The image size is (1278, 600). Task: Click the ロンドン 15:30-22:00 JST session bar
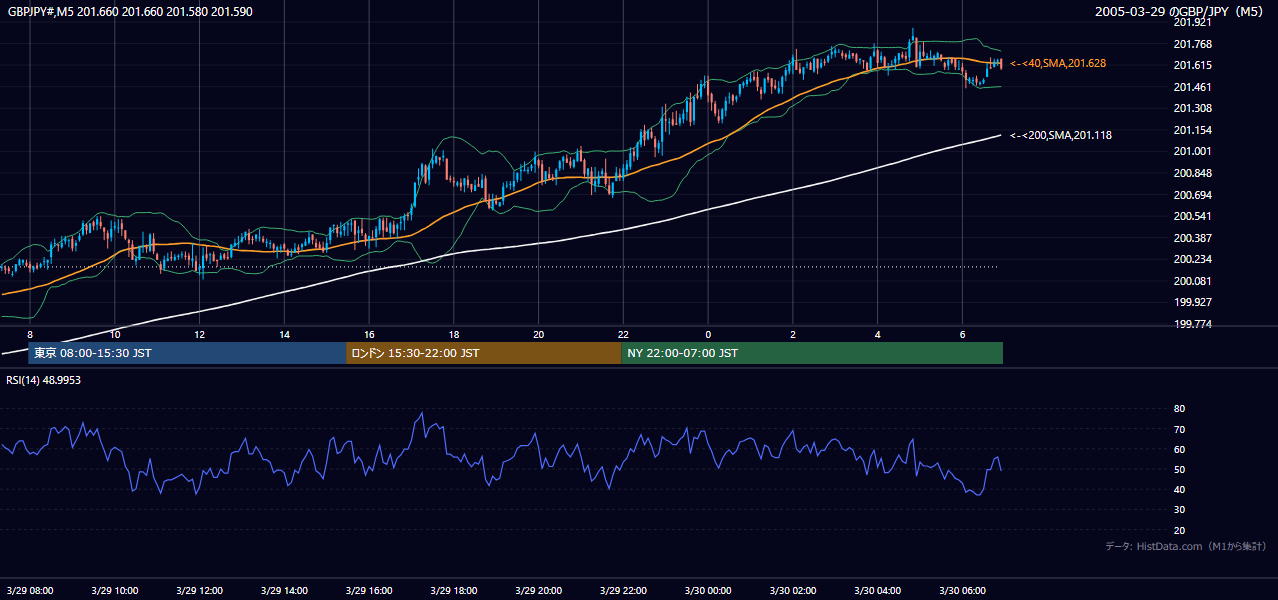483,353
